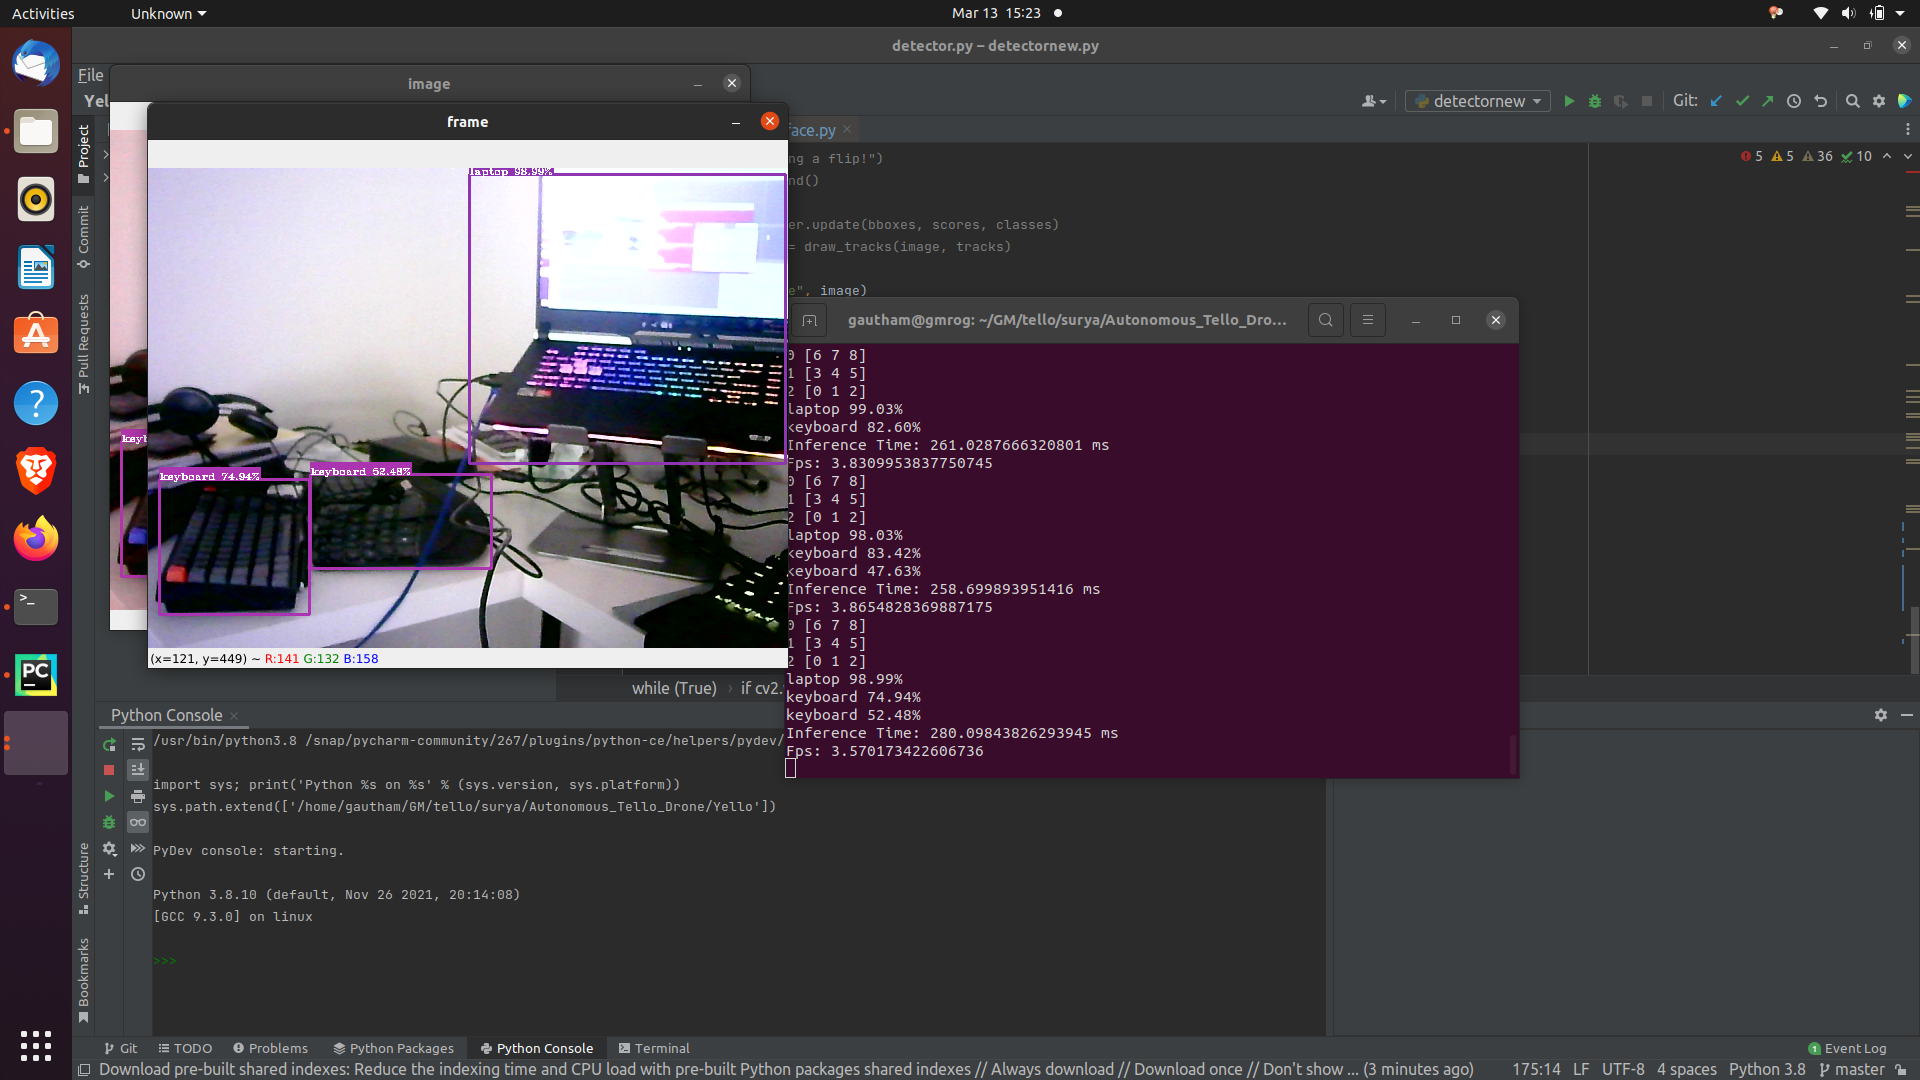Open Git show history clock icon
Screen dimensions: 1920x1080
(x=1794, y=101)
